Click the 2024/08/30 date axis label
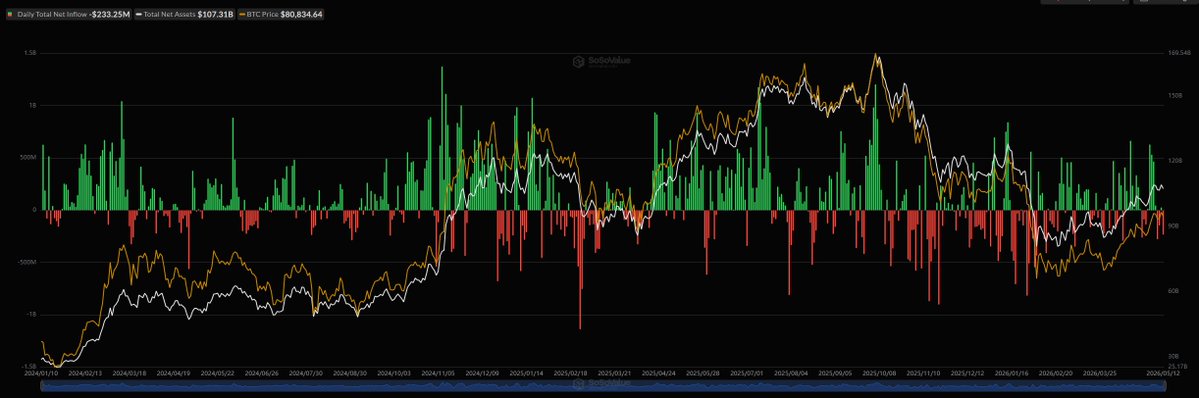Screen dimensions: 1199x398 [x=349, y=374]
